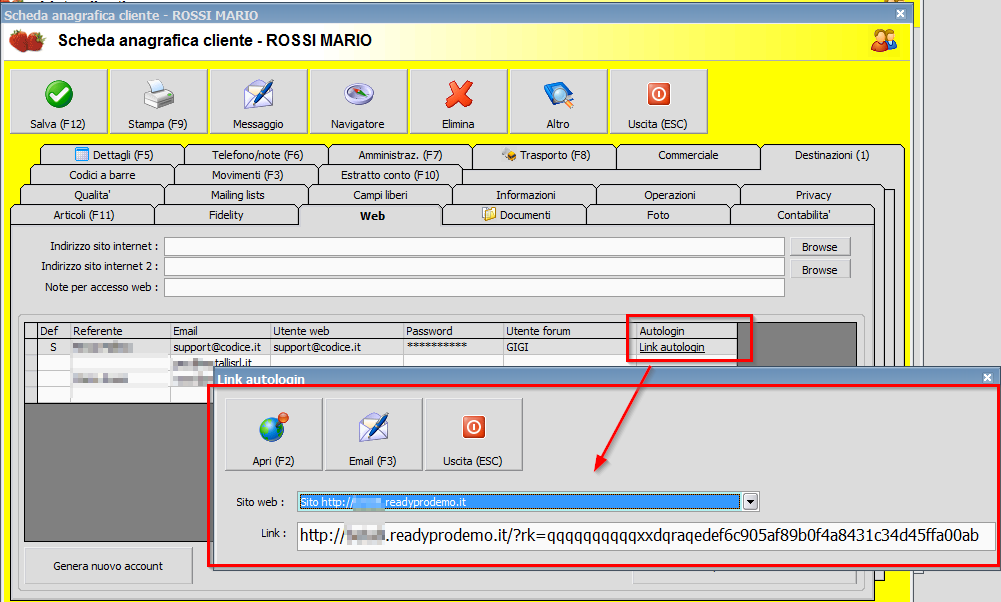Image resolution: width=1001 pixels, height=602 pixels.
Task: Click the Password column header
Action: tap(454, 331)
